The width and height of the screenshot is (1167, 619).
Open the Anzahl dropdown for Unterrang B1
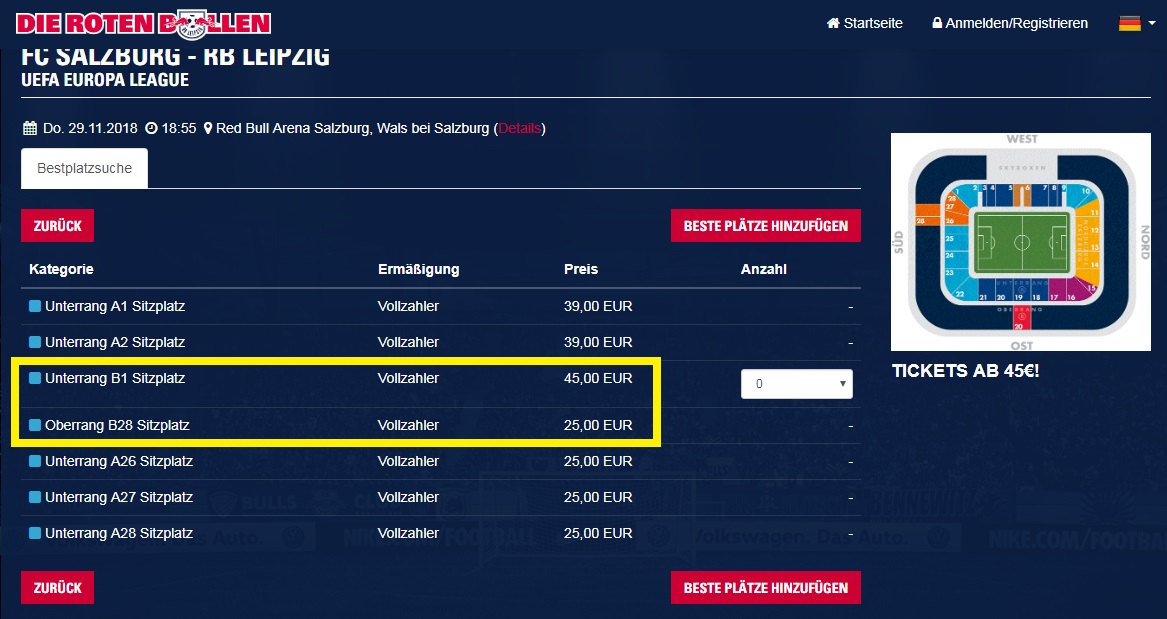point(796,384)
